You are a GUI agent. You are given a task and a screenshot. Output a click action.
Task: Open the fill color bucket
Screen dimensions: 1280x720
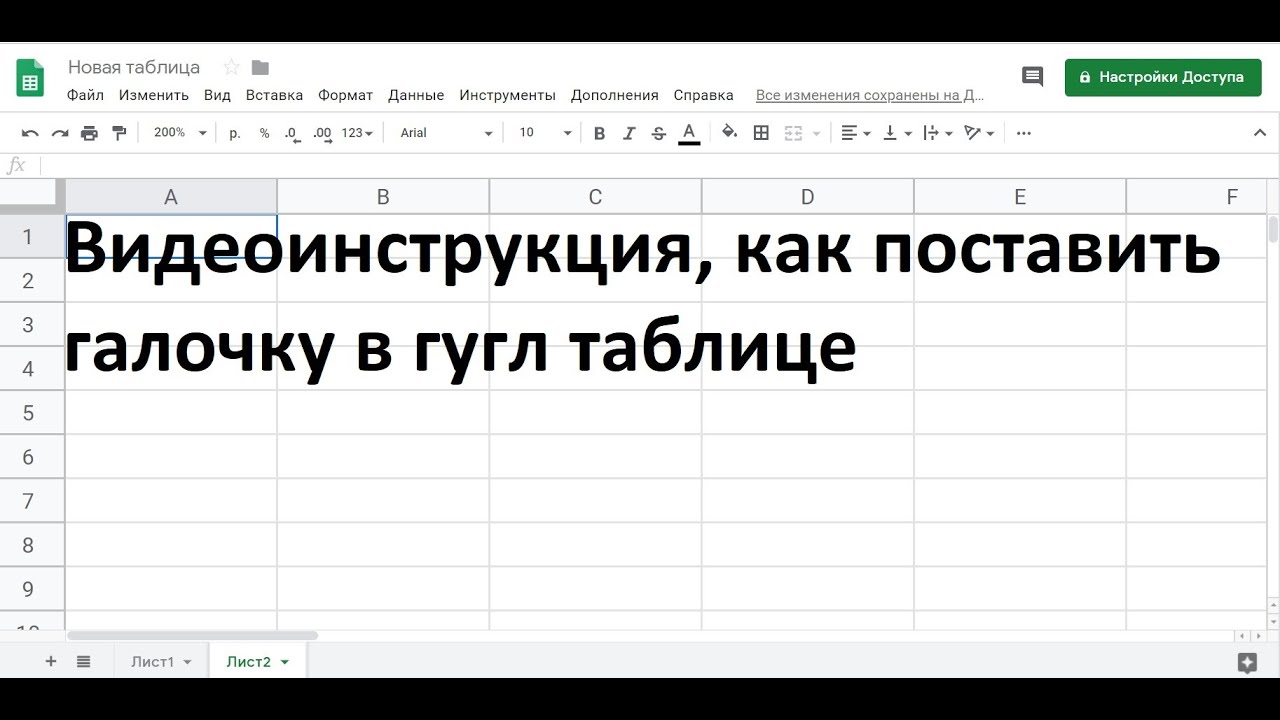[x=730, y=132]
